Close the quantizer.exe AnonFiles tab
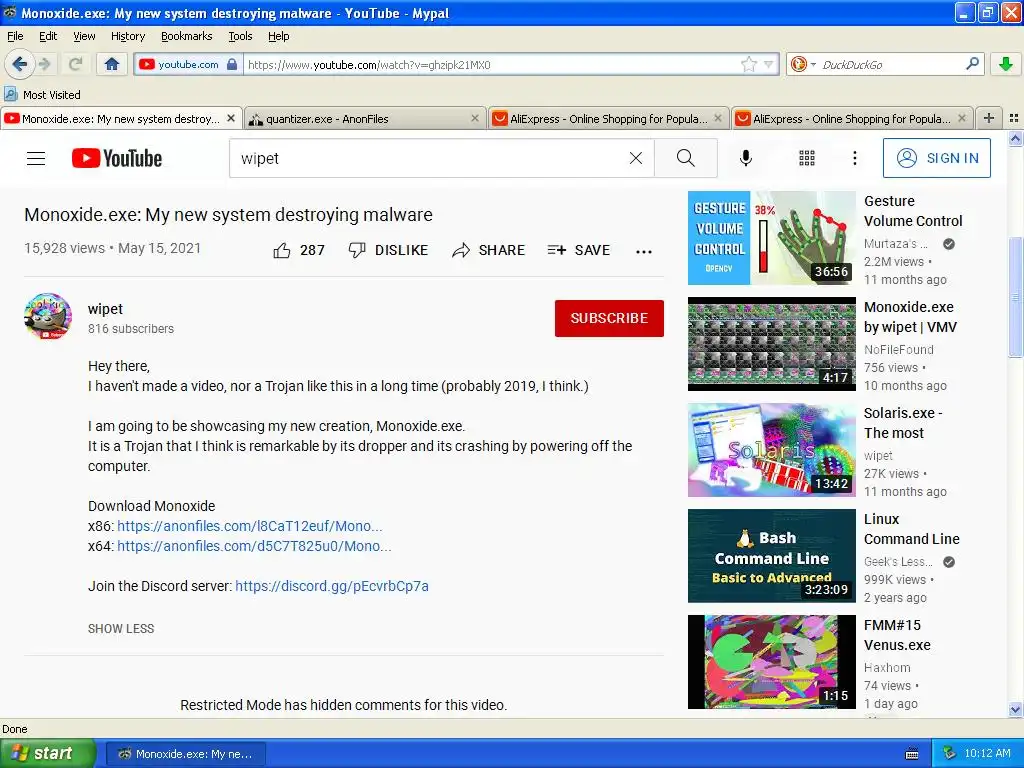 click(x=475, y=118)
